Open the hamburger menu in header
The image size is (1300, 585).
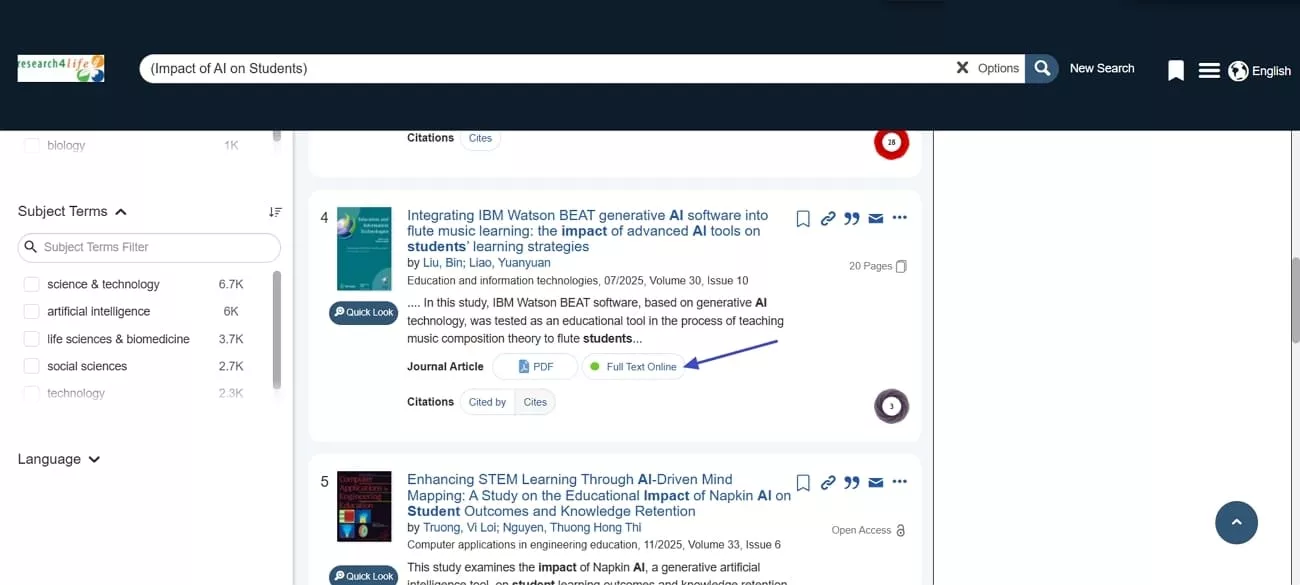tap(1209, 70)
